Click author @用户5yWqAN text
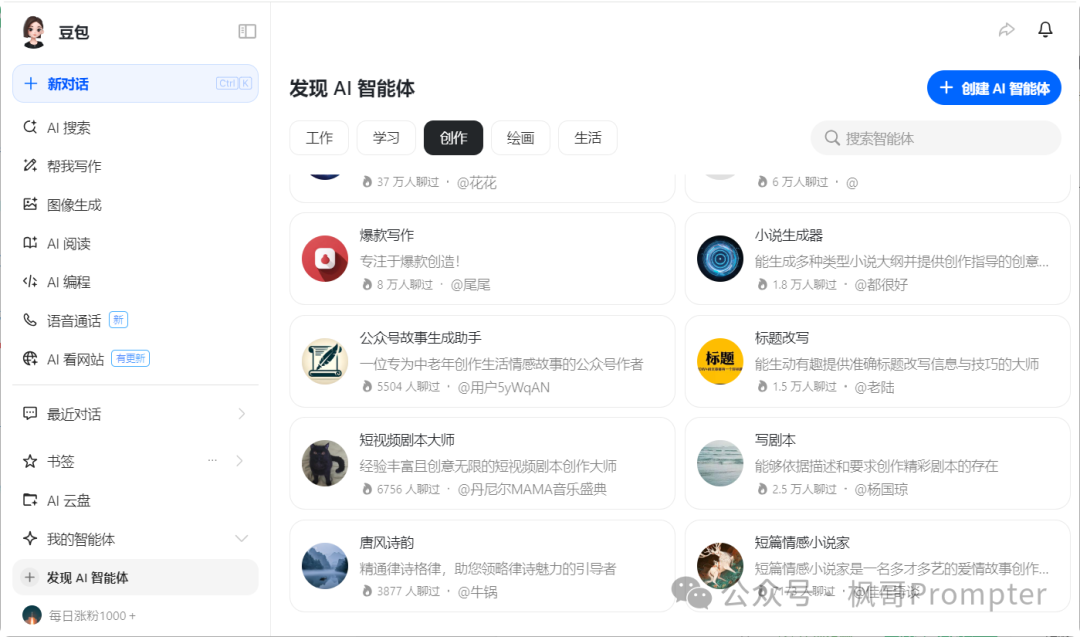Image resolution: width=1080 pixels, height=637 pixels. pos(503,387)
